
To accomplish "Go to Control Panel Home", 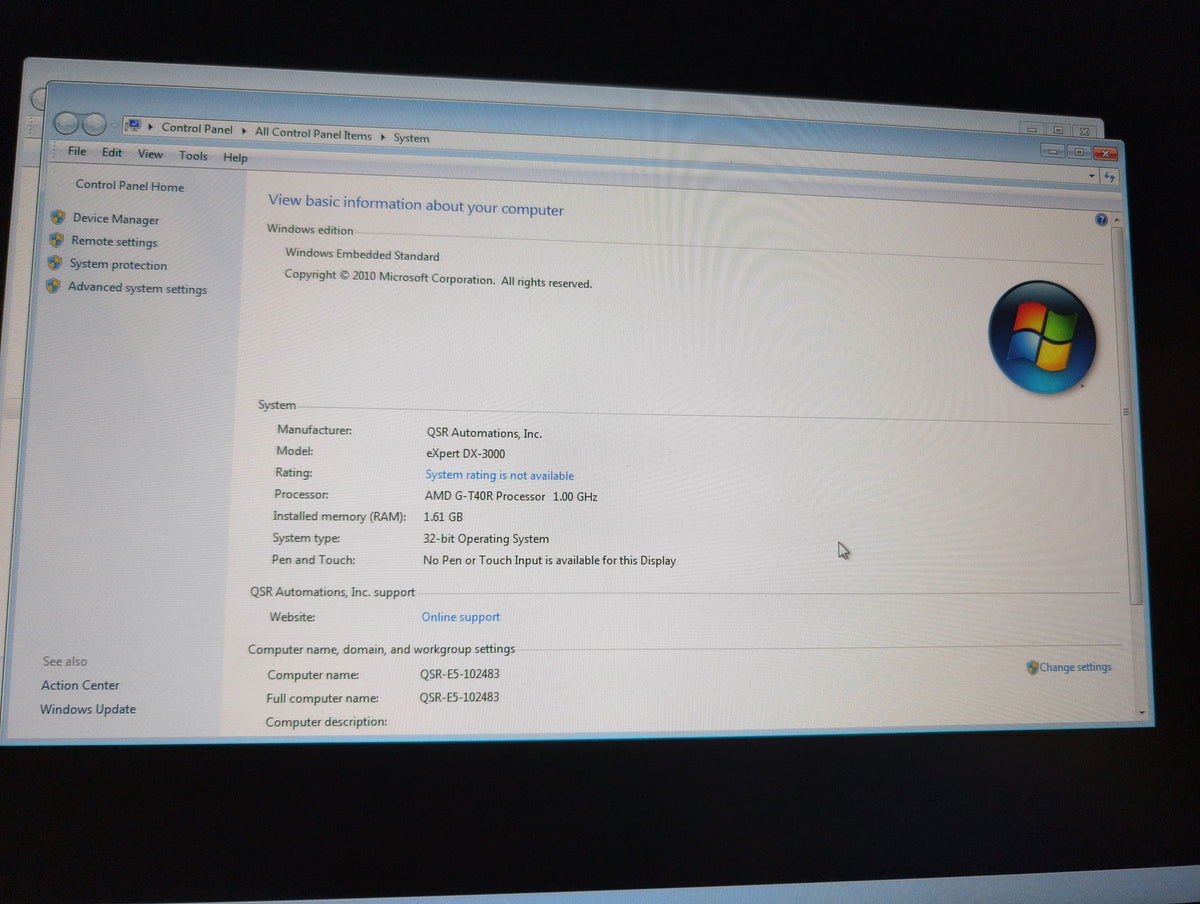I will pyautogui.click(x=130, y=186).
